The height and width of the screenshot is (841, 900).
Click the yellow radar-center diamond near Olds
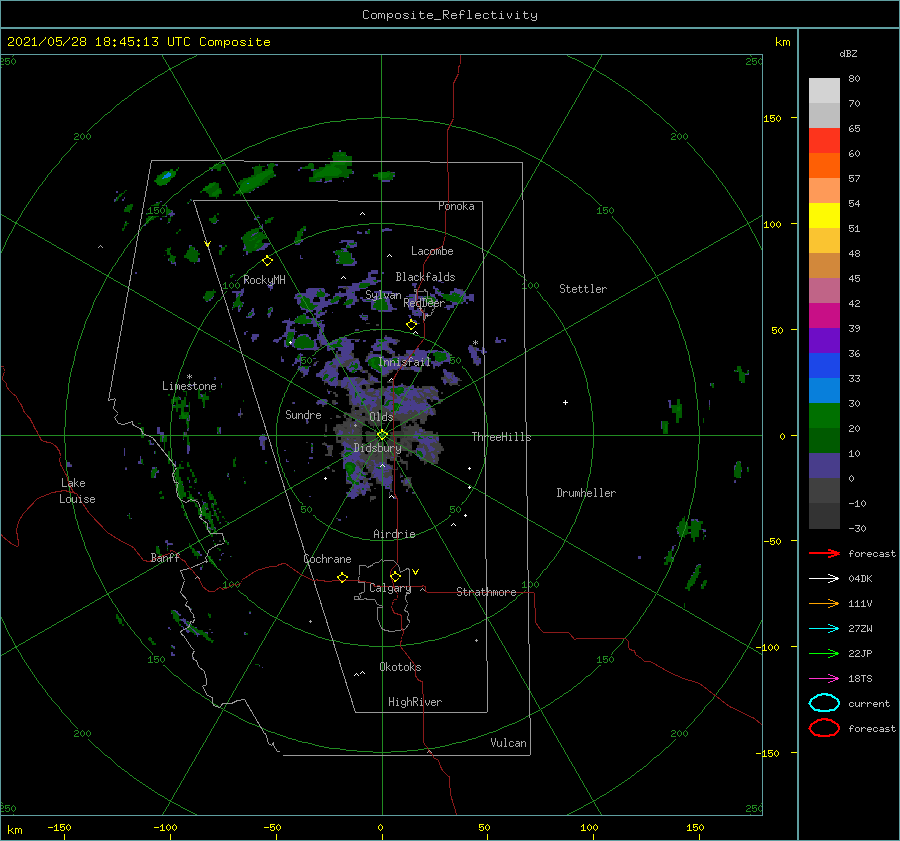[x=382, y=435]
